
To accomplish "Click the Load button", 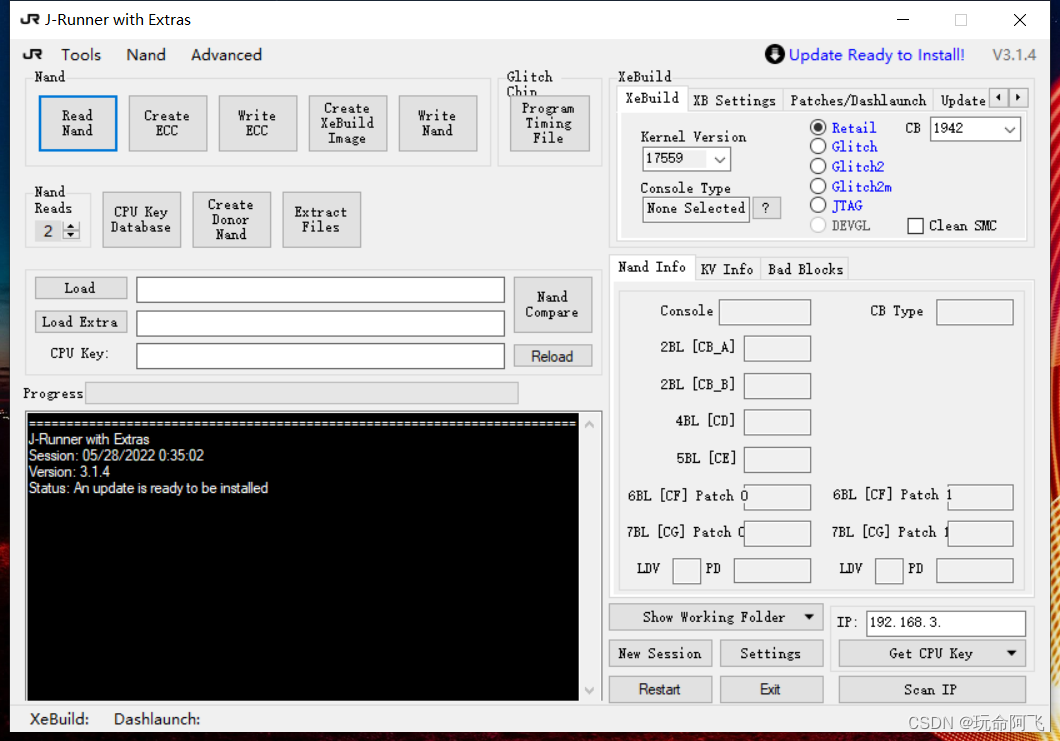I will coord(80,288).
